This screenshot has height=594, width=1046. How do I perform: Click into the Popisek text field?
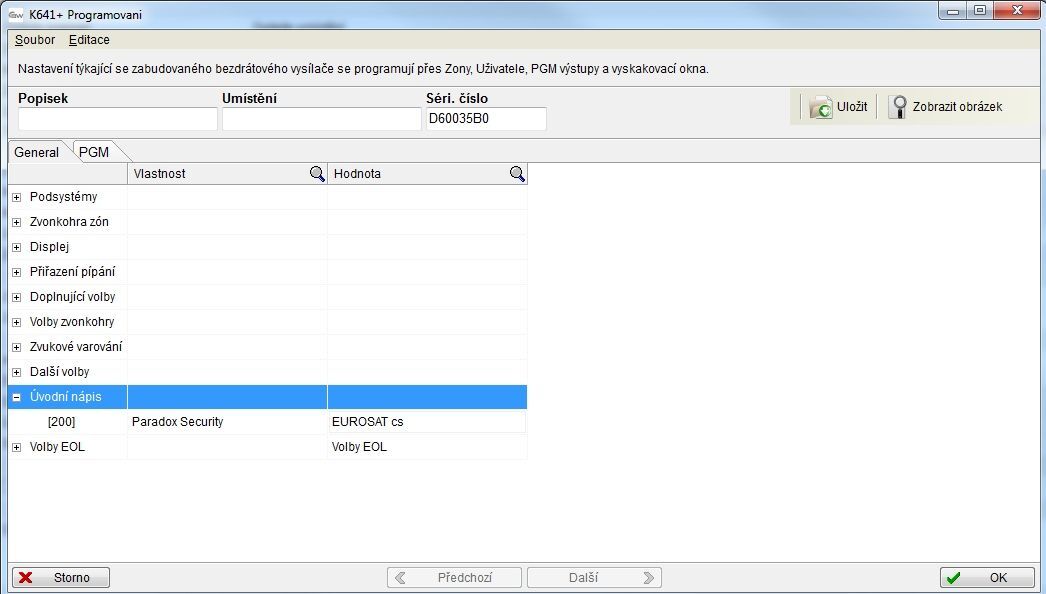(117, 119)
